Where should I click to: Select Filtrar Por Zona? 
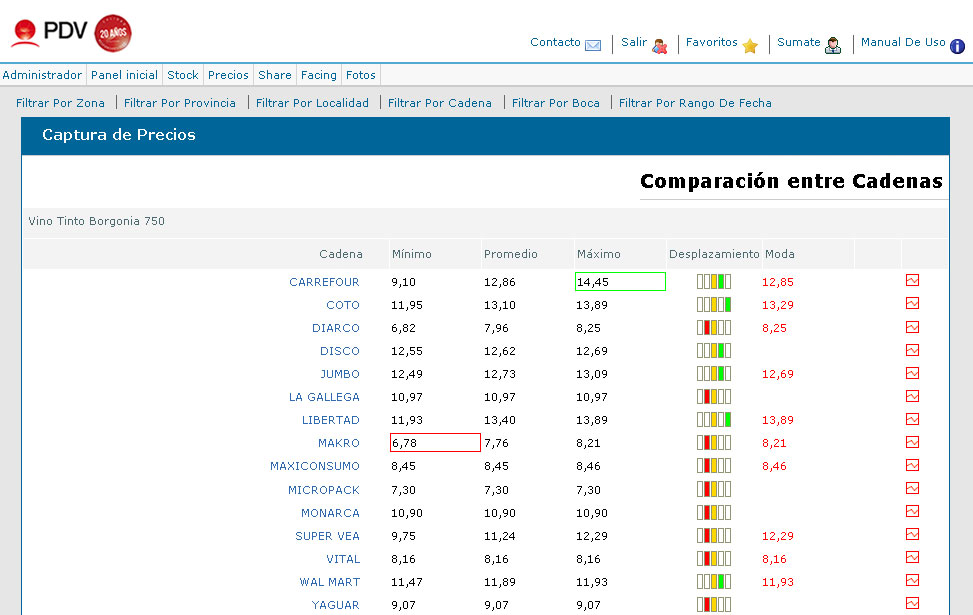pyautogui.click(x=60, y=103)
